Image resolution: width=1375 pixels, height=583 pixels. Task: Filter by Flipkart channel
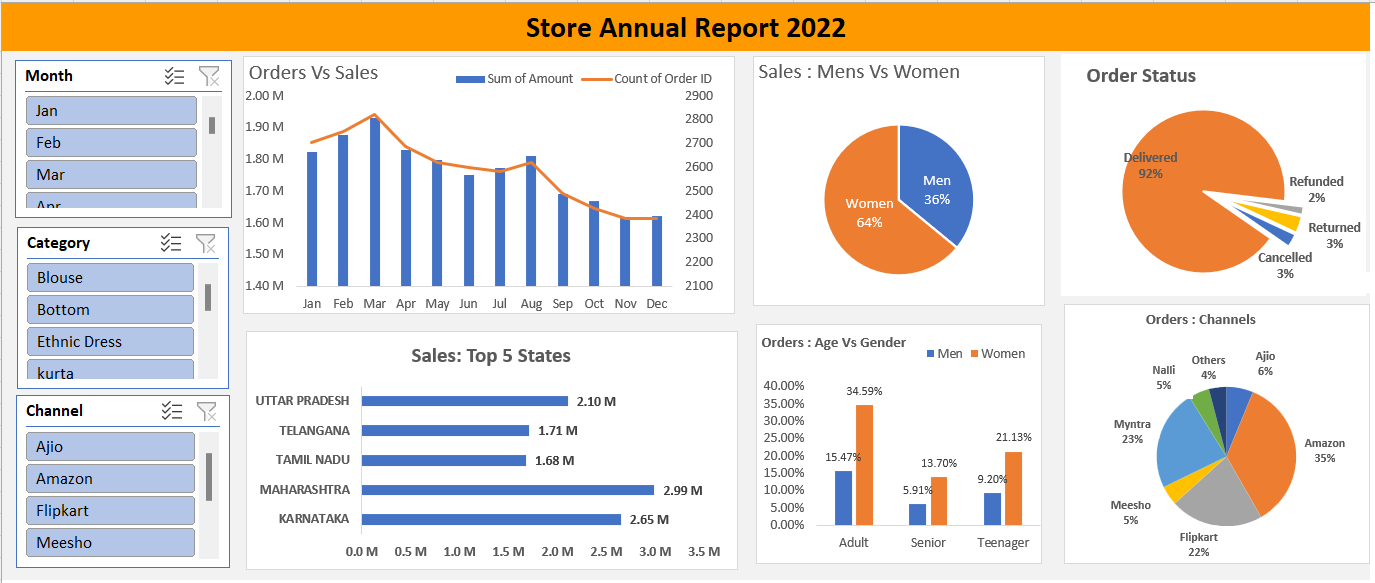[x=110, y=510]
